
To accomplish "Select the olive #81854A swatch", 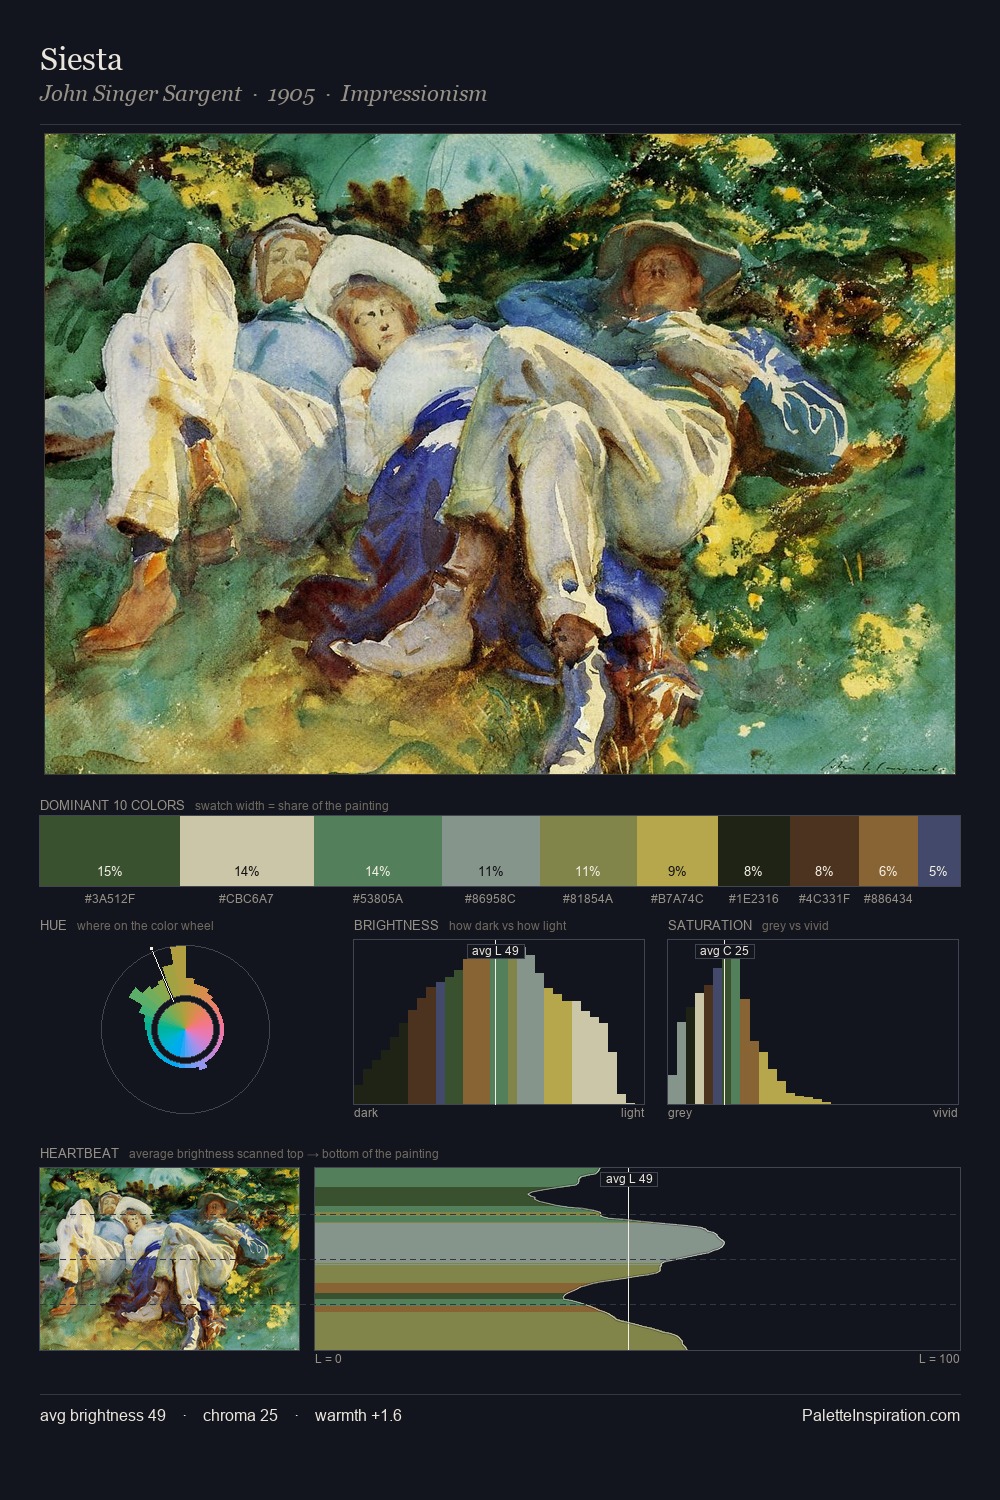I will (x=588, y=851).
